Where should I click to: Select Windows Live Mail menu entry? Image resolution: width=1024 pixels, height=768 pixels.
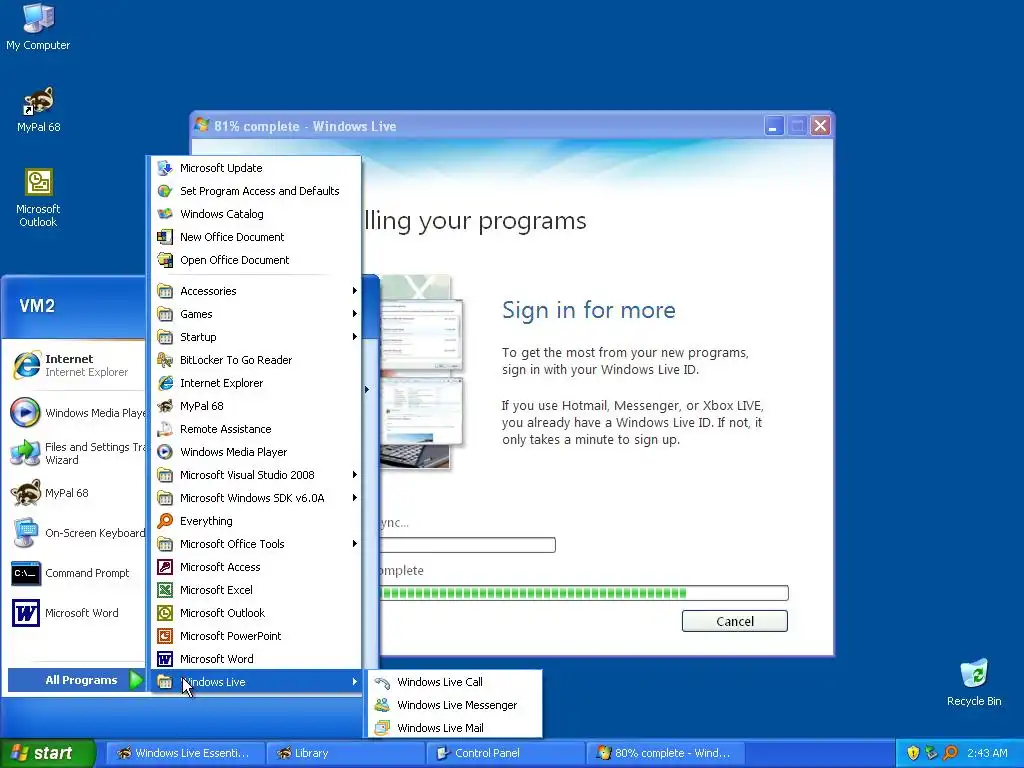[455, 728]
